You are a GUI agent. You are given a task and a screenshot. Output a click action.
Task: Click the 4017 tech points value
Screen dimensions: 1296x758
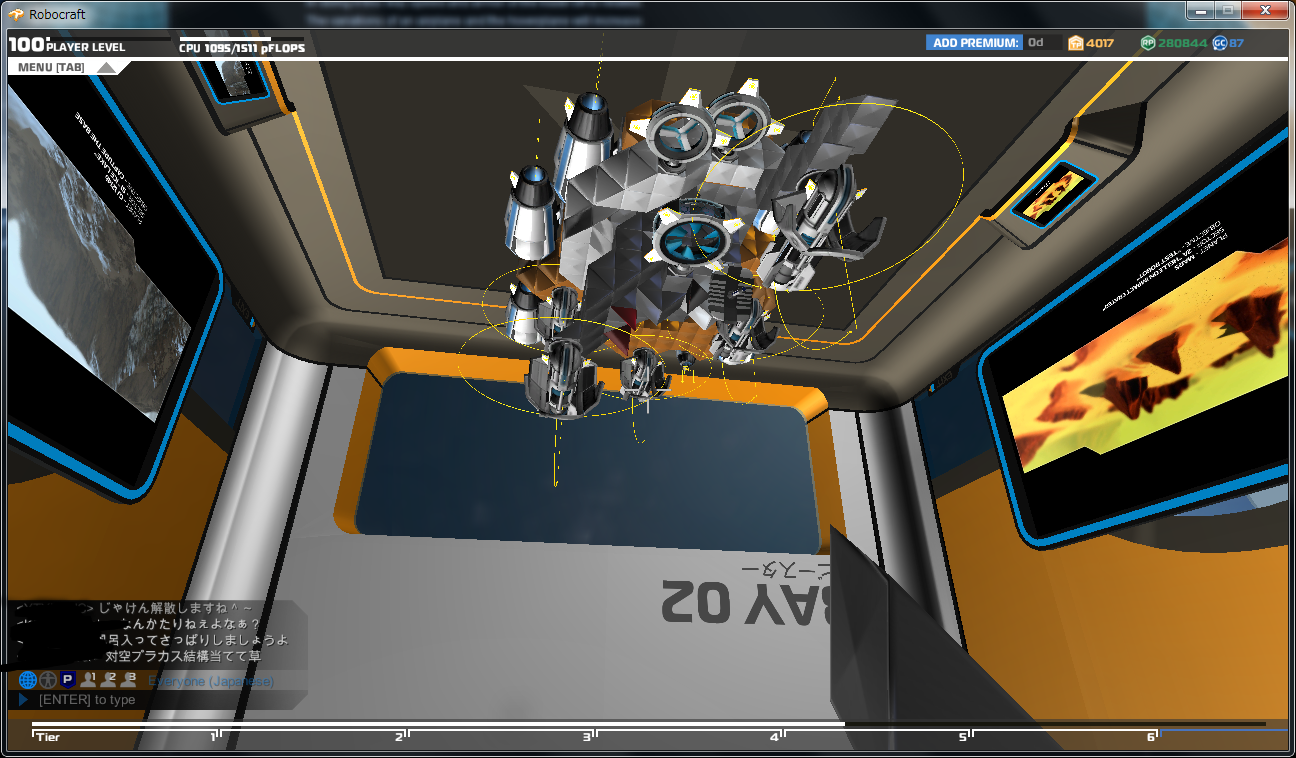point(1100,43)
